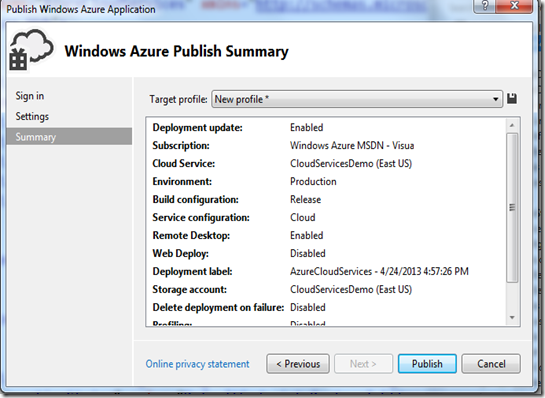Click the Service configuration Cloud value

(303, 218)
